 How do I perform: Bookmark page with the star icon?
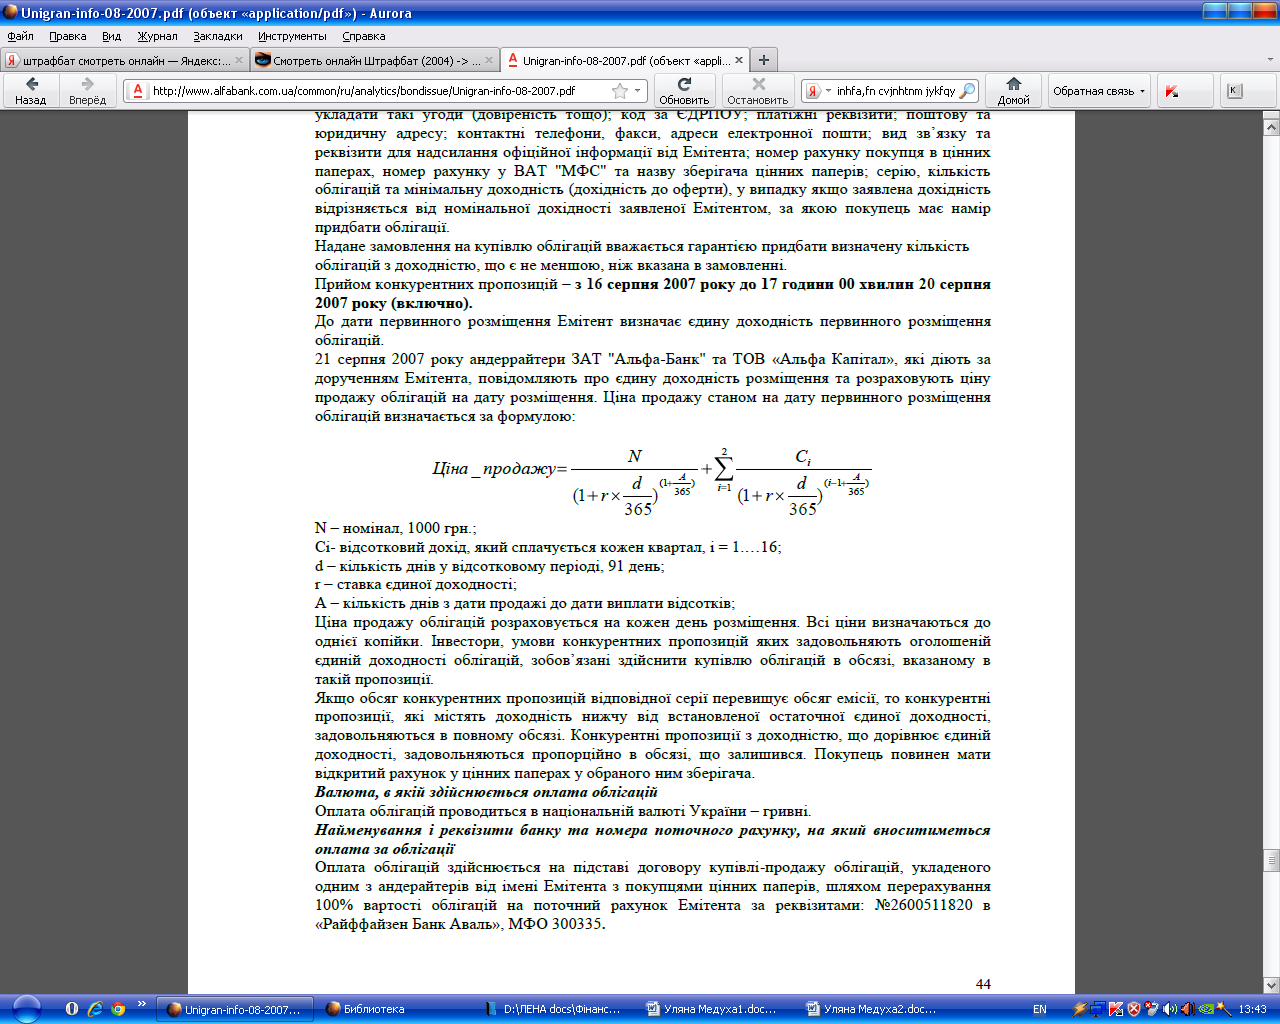pyautogui.click(x=620, y=91)
